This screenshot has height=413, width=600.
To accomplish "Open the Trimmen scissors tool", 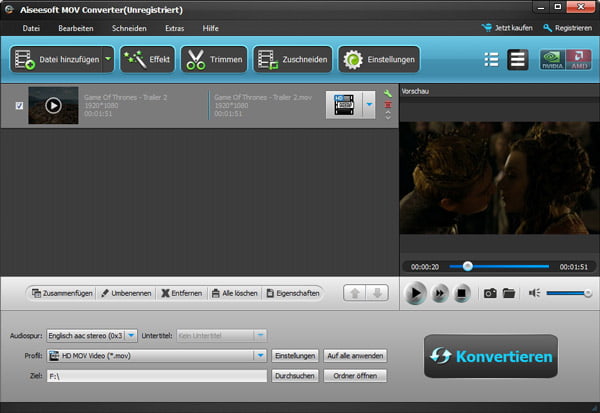I will (214, 59).
